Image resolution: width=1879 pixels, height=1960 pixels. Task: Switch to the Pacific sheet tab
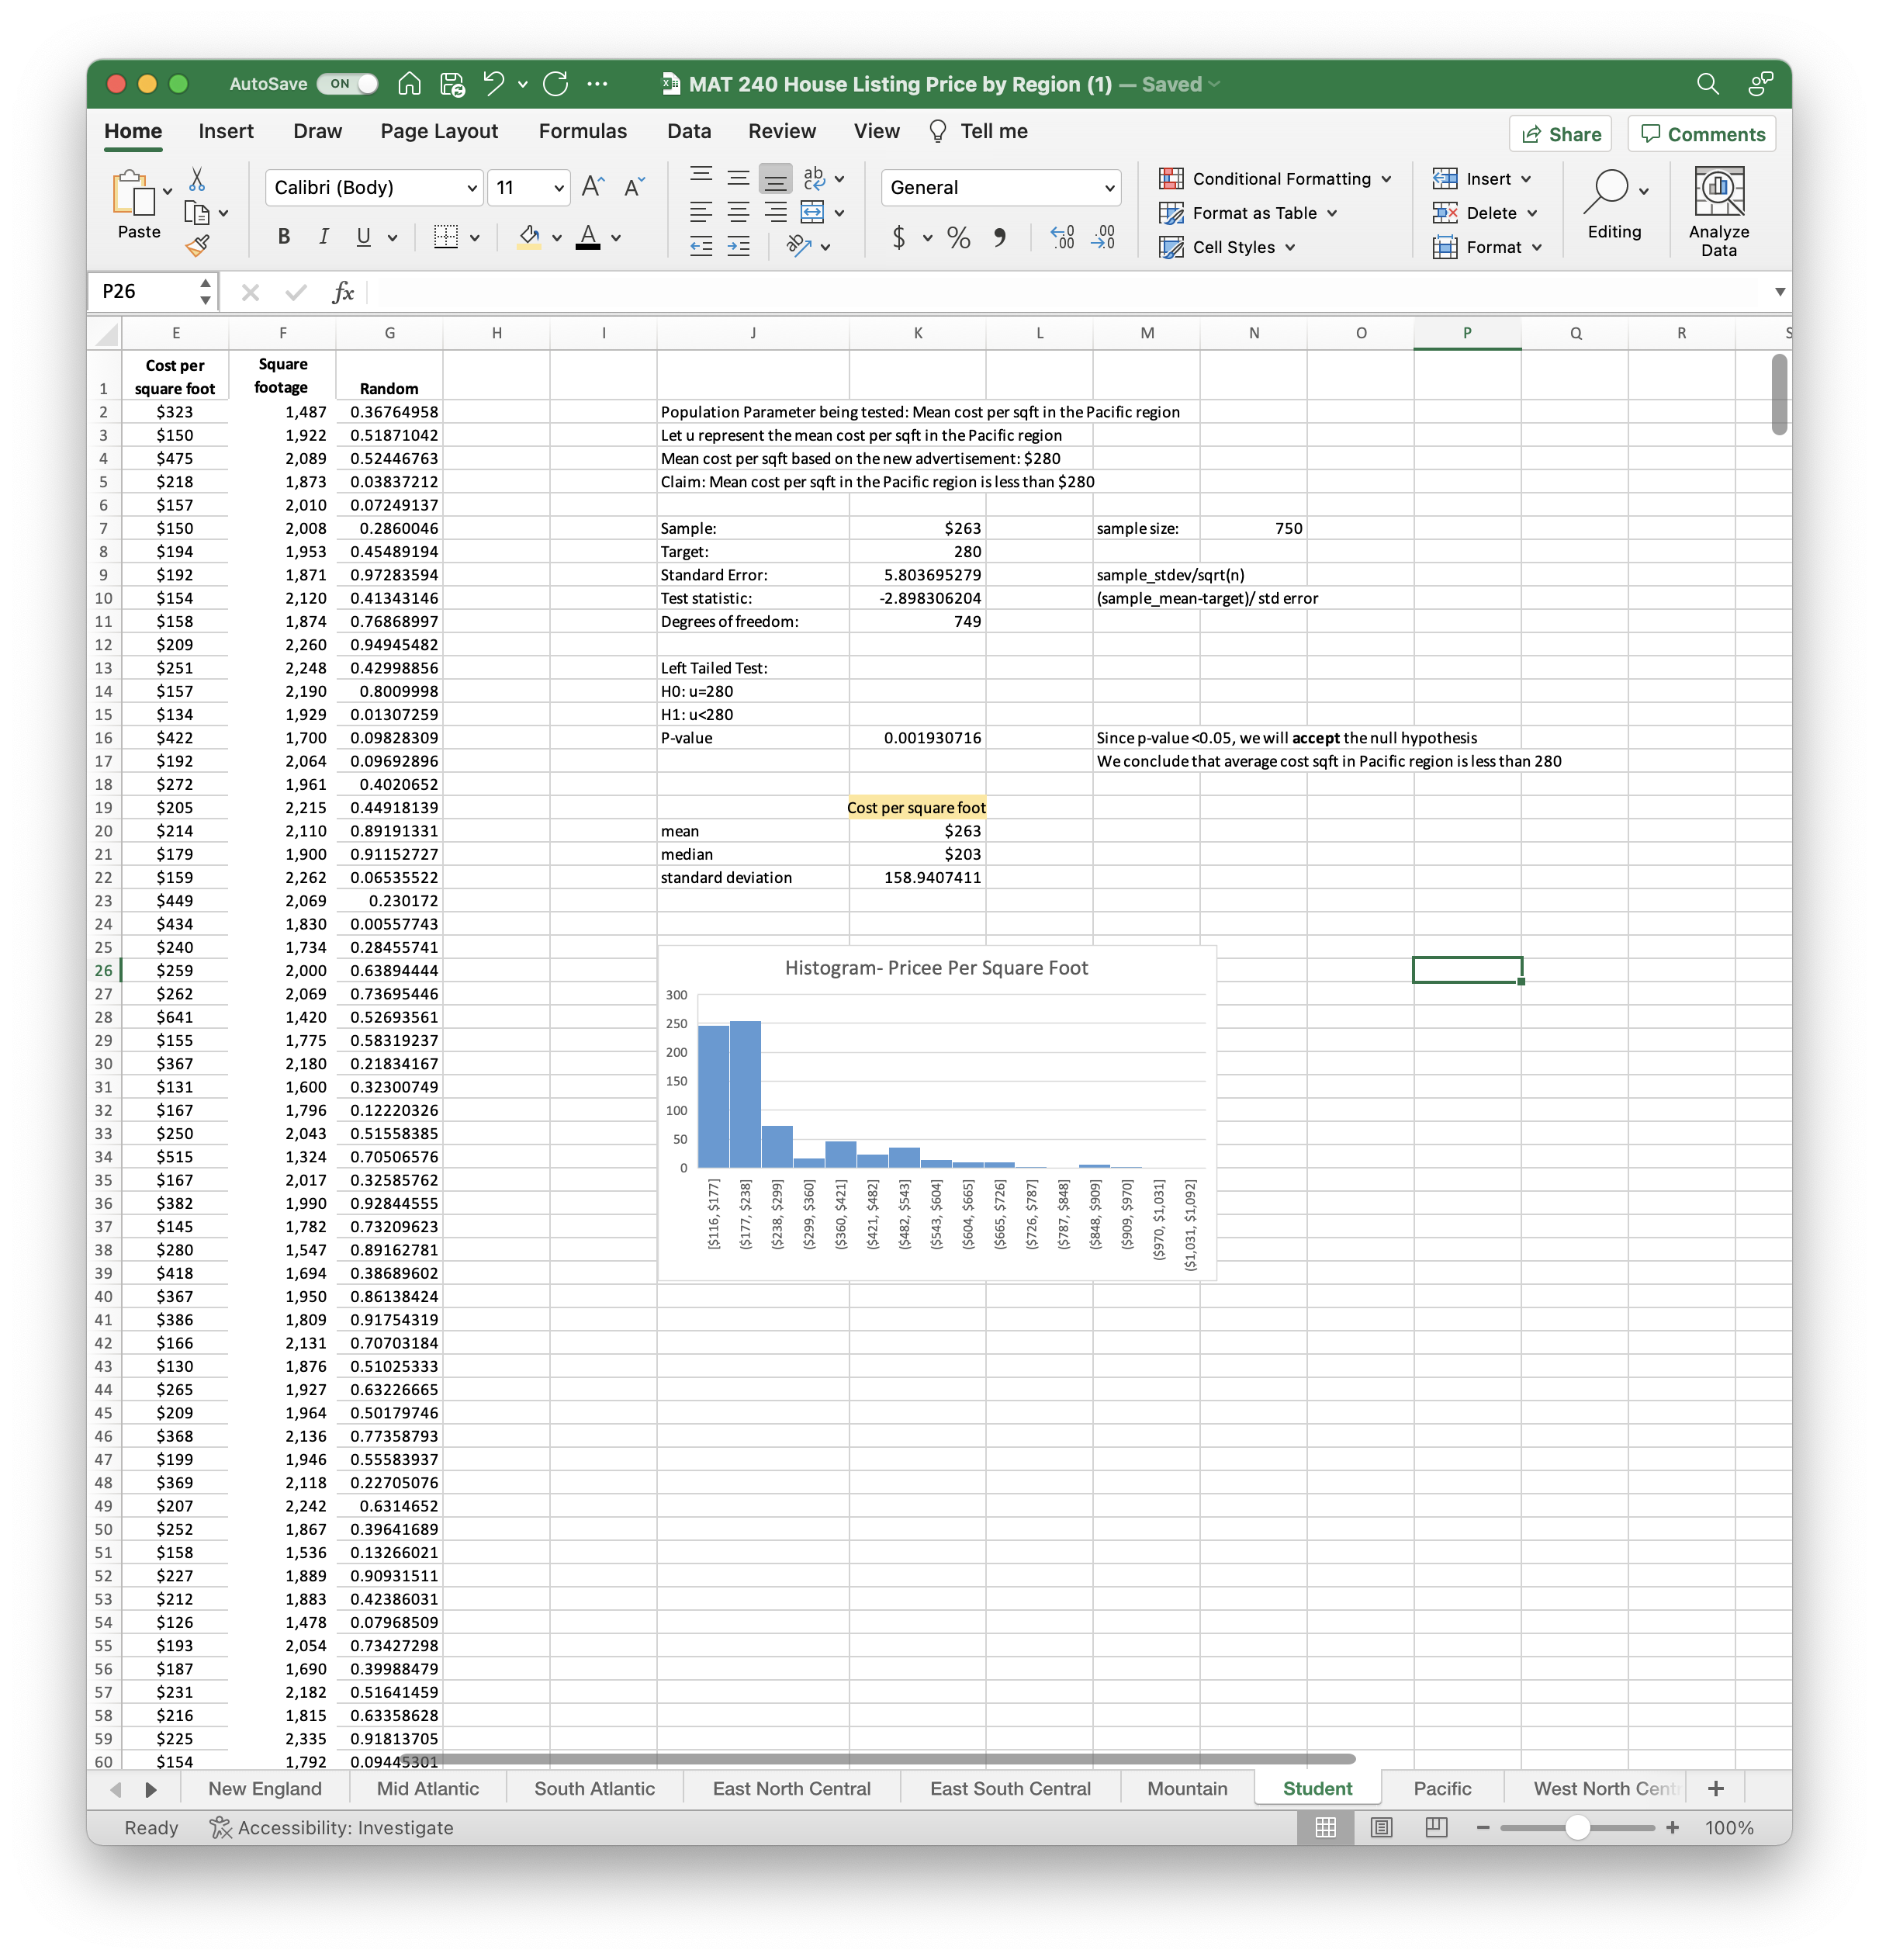pos(1441,1788)
